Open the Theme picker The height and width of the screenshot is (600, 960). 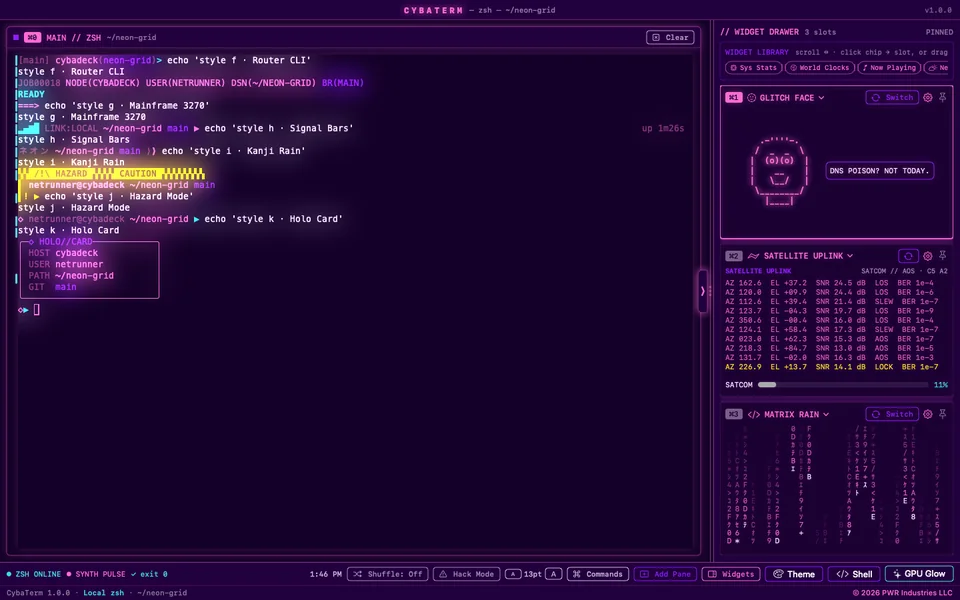click(x=794, y=574)
